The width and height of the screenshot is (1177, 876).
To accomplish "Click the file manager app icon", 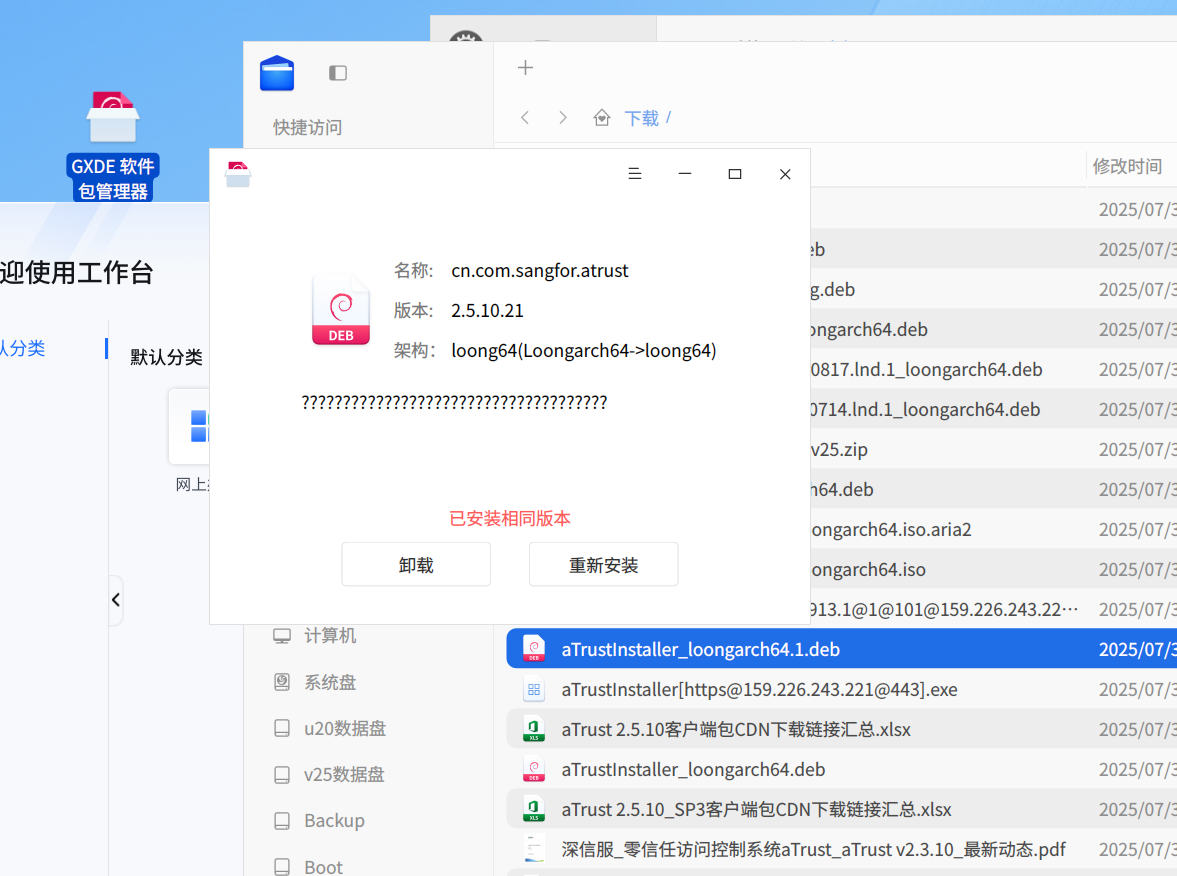I will 277,73.
